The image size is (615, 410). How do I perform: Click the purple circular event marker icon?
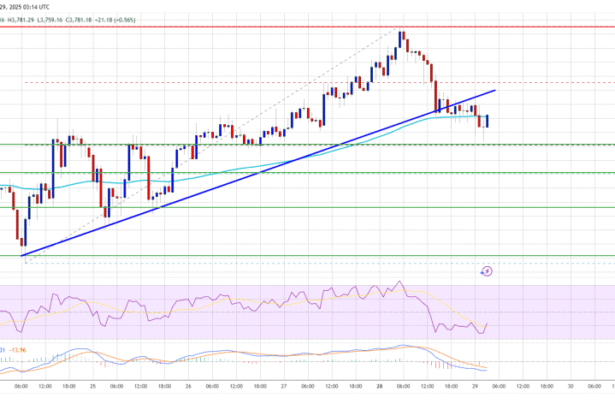487,269
